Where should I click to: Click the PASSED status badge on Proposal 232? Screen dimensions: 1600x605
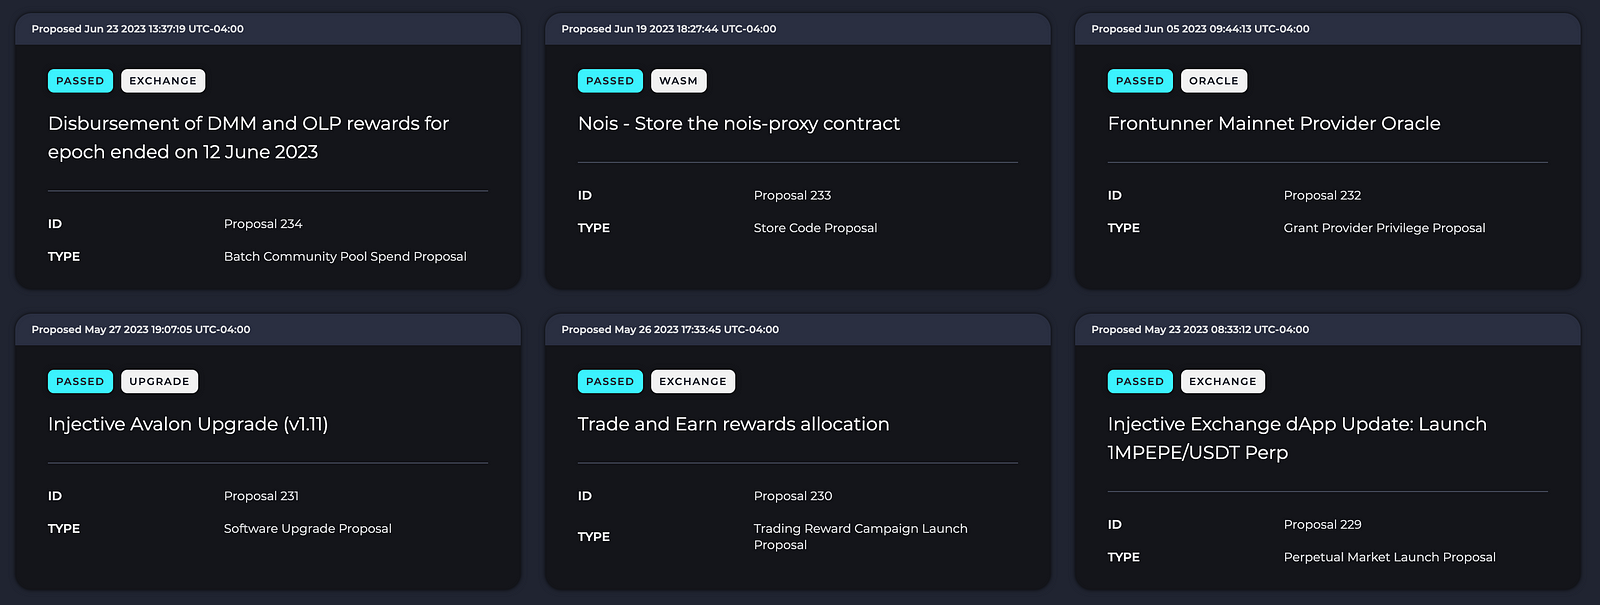pos(1140,81)
